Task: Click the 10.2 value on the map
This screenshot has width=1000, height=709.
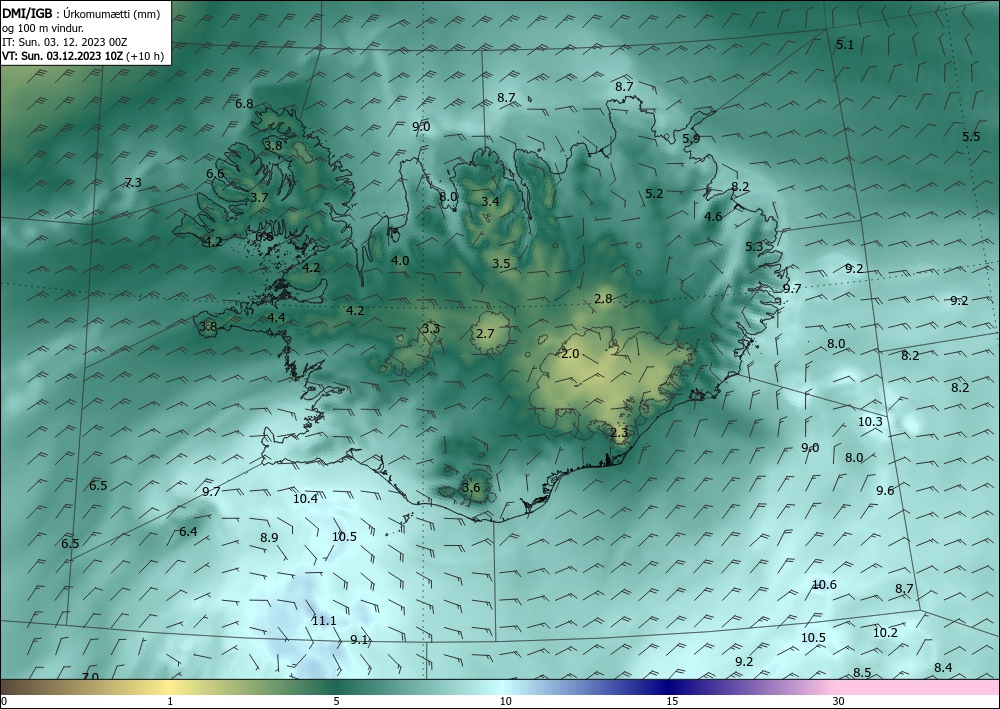Action: pyautogui.click(x=885, y=632)
